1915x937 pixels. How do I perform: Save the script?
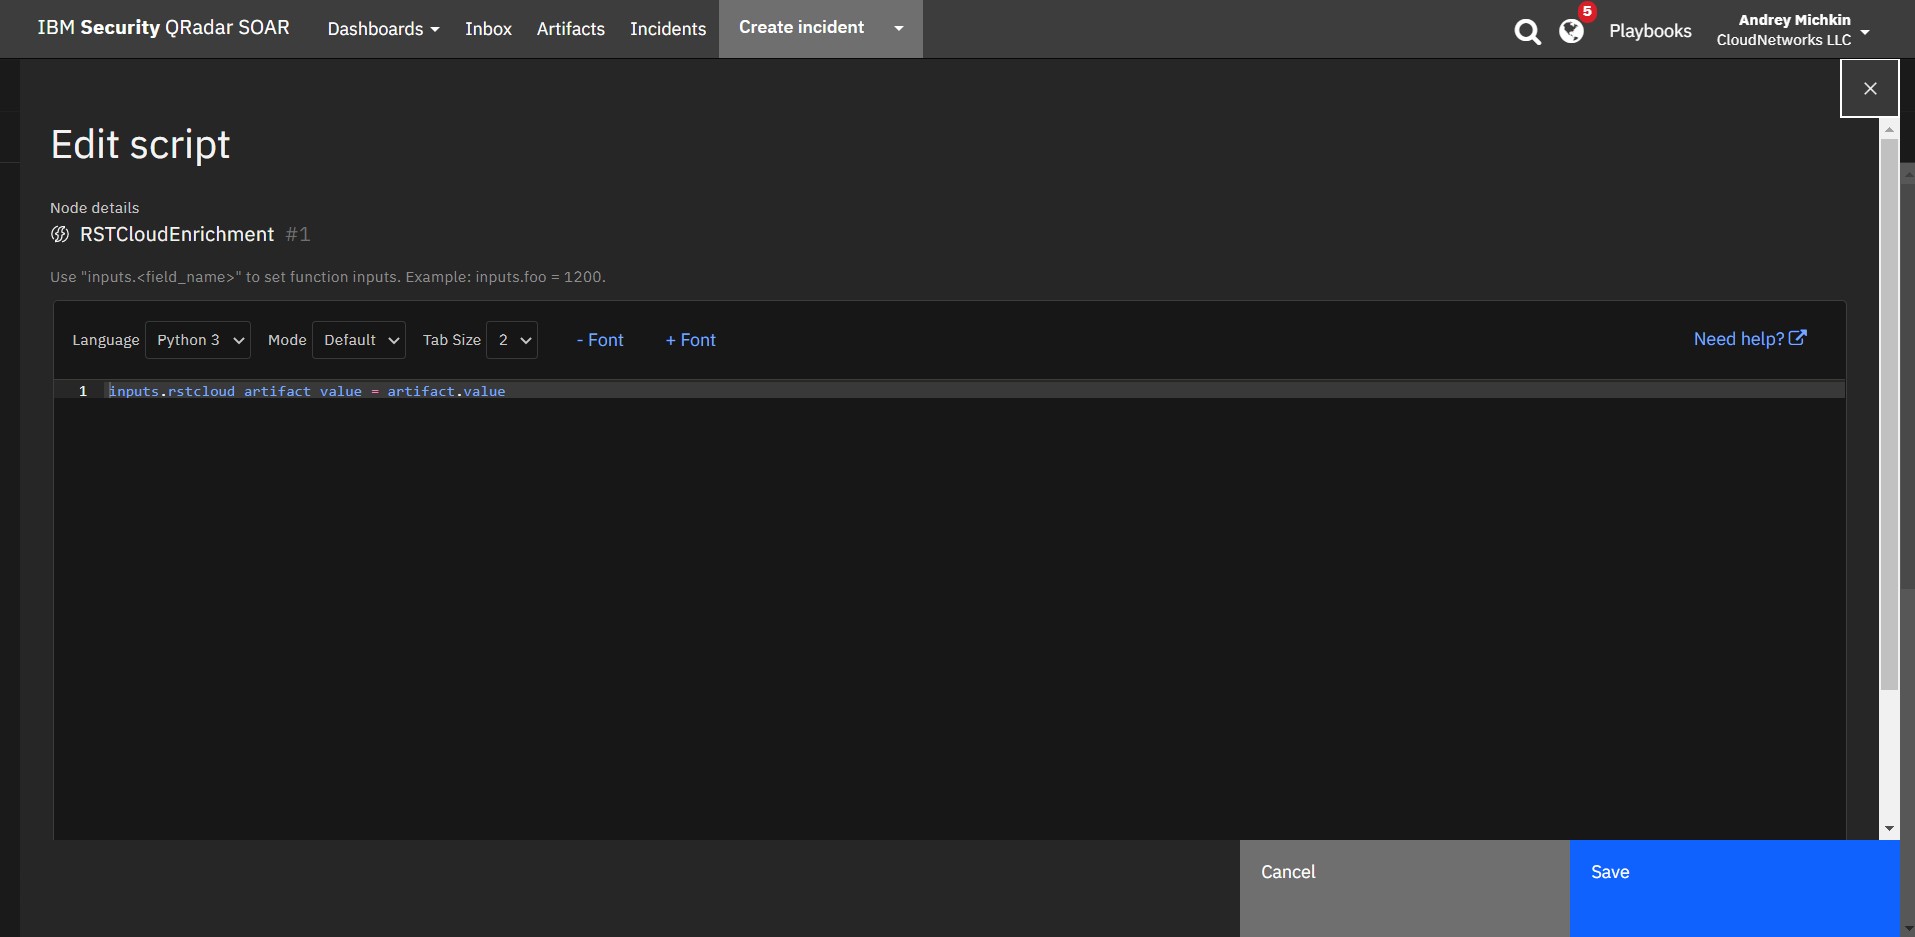tap(1735, 888)
